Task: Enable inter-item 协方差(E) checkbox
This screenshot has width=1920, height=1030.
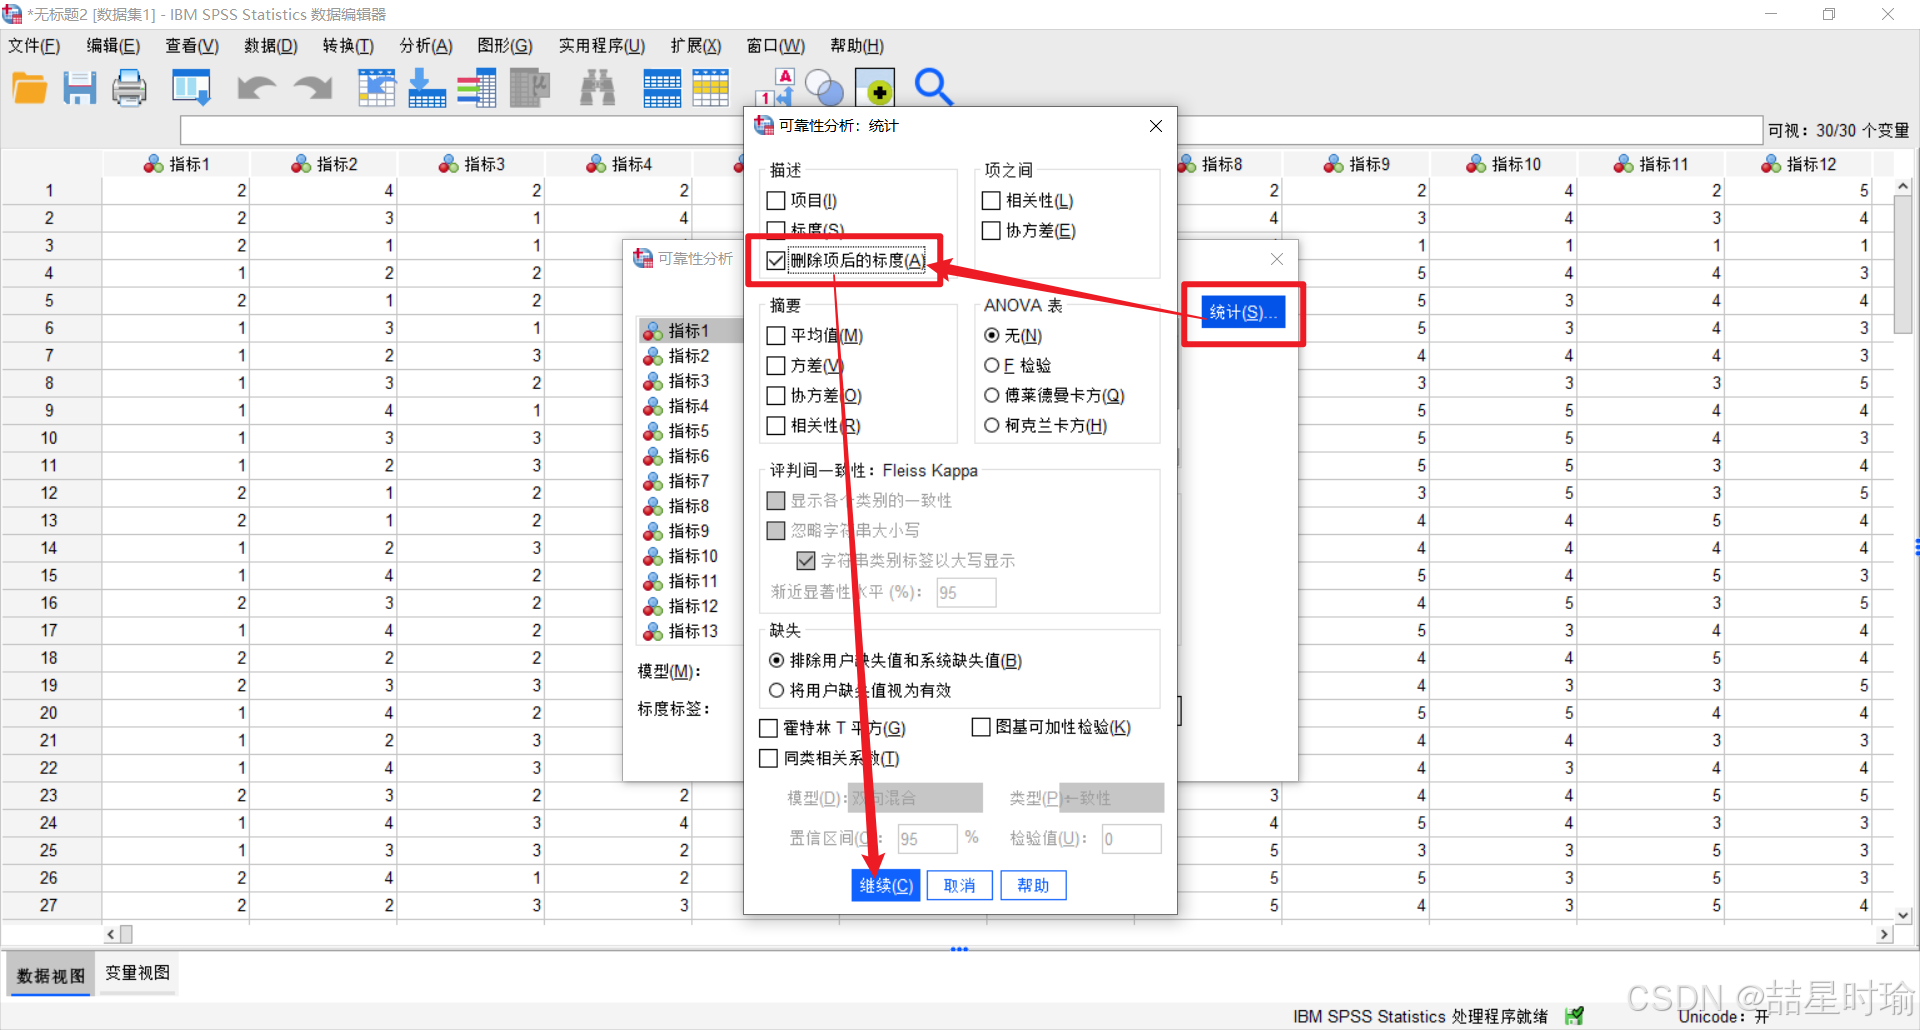Action: (991, 231)
